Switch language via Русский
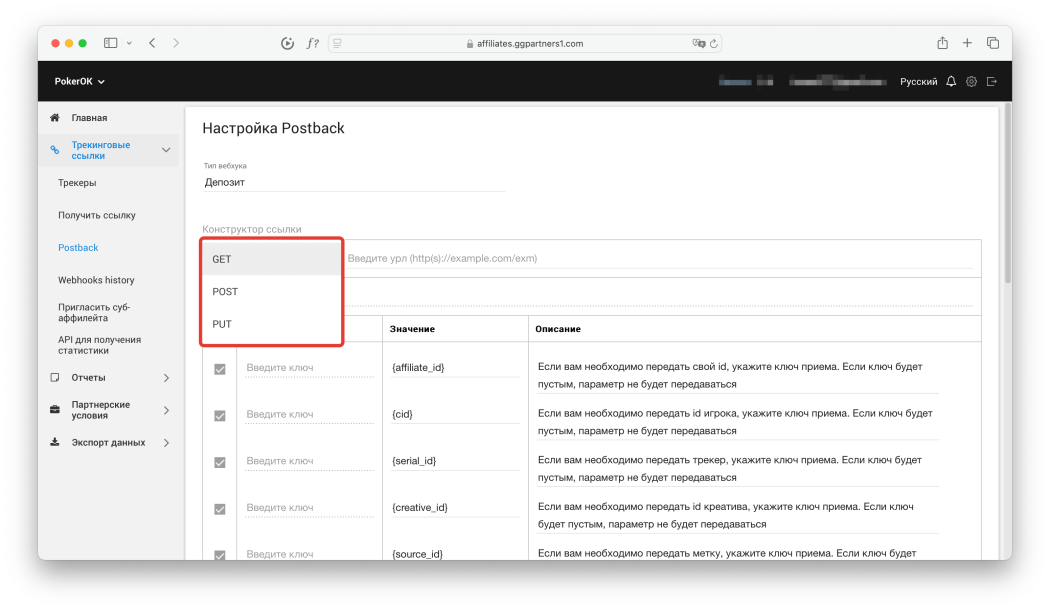The width and height of the screenshot is (1050, 610). 918,82
